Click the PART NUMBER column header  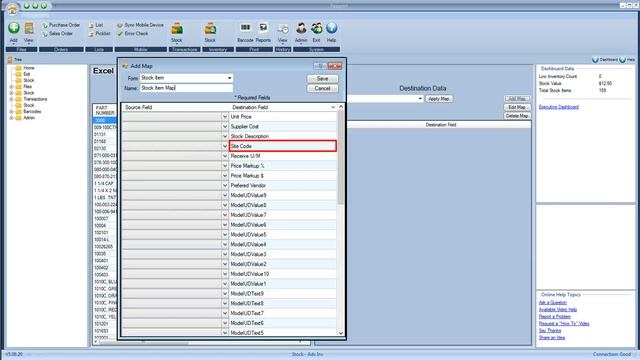click(105, 110)
